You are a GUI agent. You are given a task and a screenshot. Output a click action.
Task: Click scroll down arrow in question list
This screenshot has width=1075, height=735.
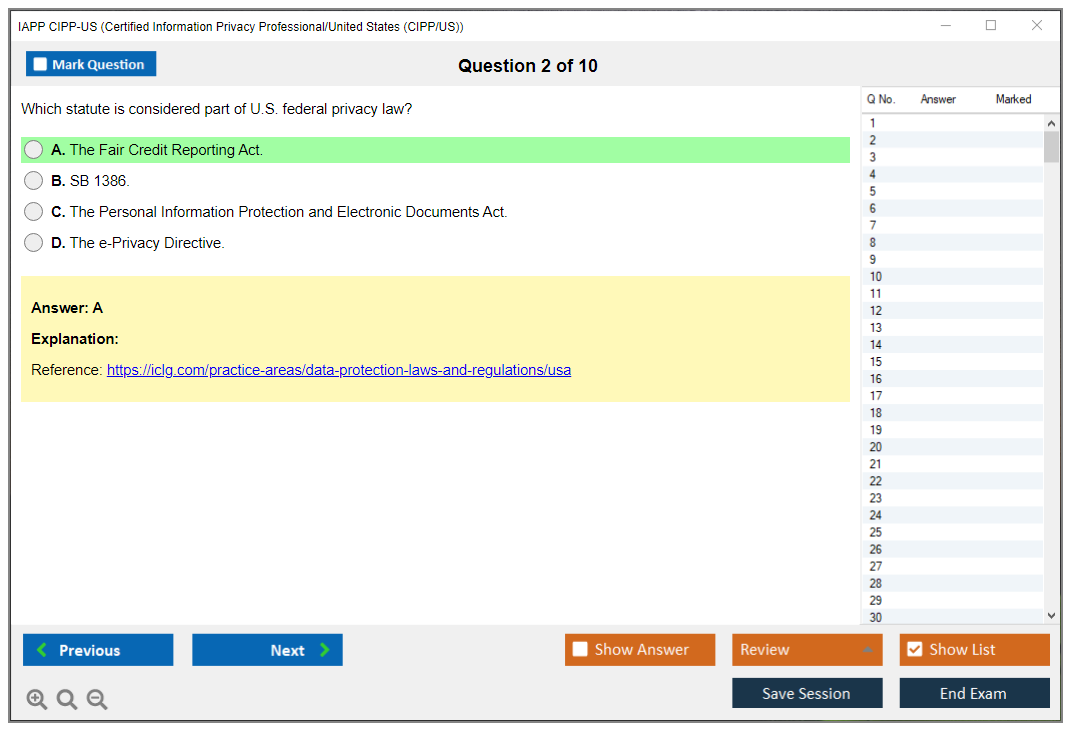pyautogui.click(x=1050, y=616)
